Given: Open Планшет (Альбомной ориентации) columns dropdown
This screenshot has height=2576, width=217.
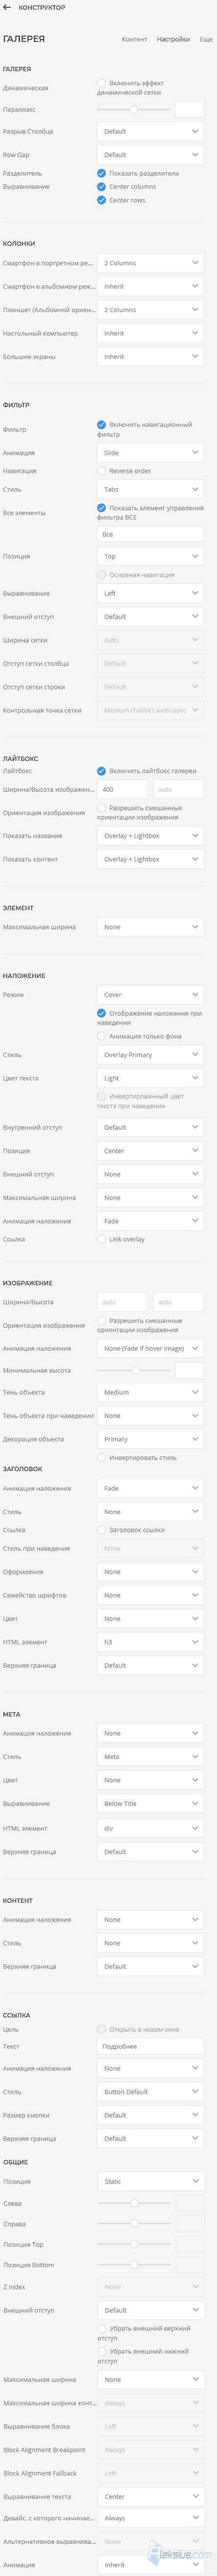Looking at the screenshot, I should pos(150,310).
